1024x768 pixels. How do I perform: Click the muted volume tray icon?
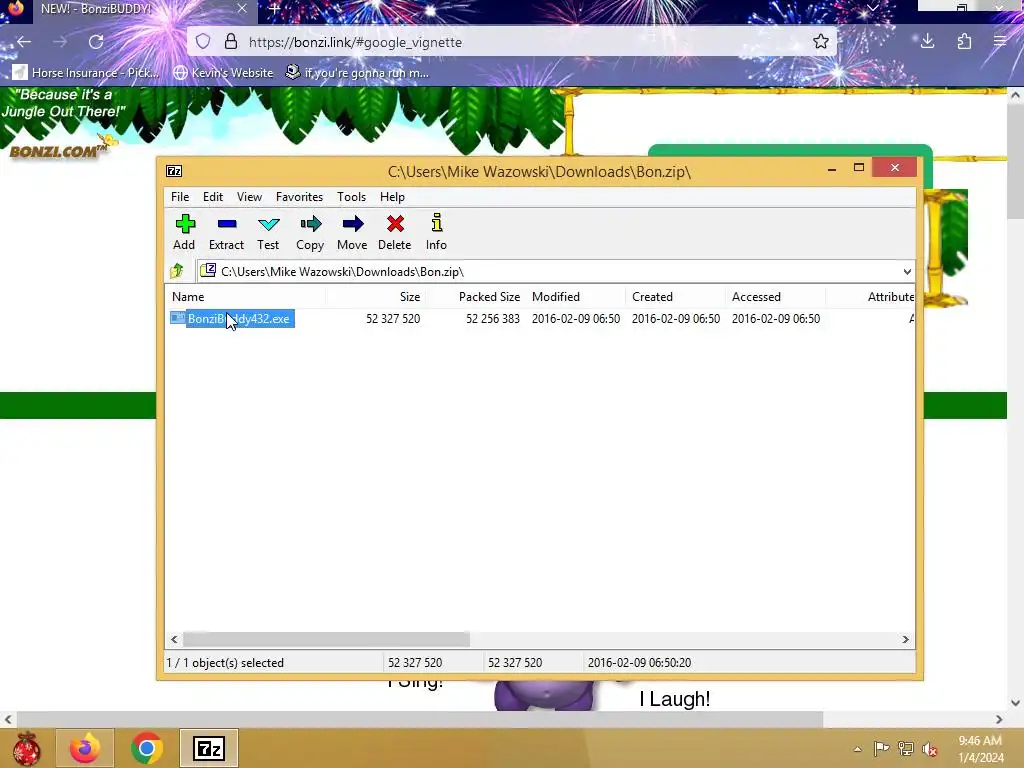pyautogui.click(x=929, y=749)
